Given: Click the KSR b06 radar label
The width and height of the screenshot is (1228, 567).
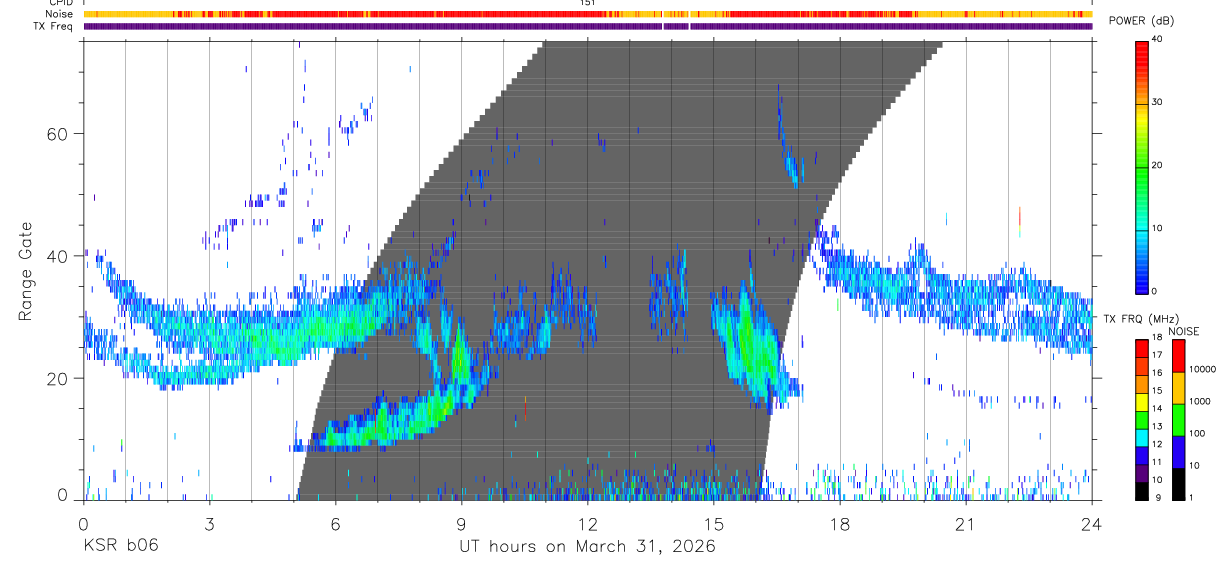Looking at the screenshot, I should click(x=120, y=547).
